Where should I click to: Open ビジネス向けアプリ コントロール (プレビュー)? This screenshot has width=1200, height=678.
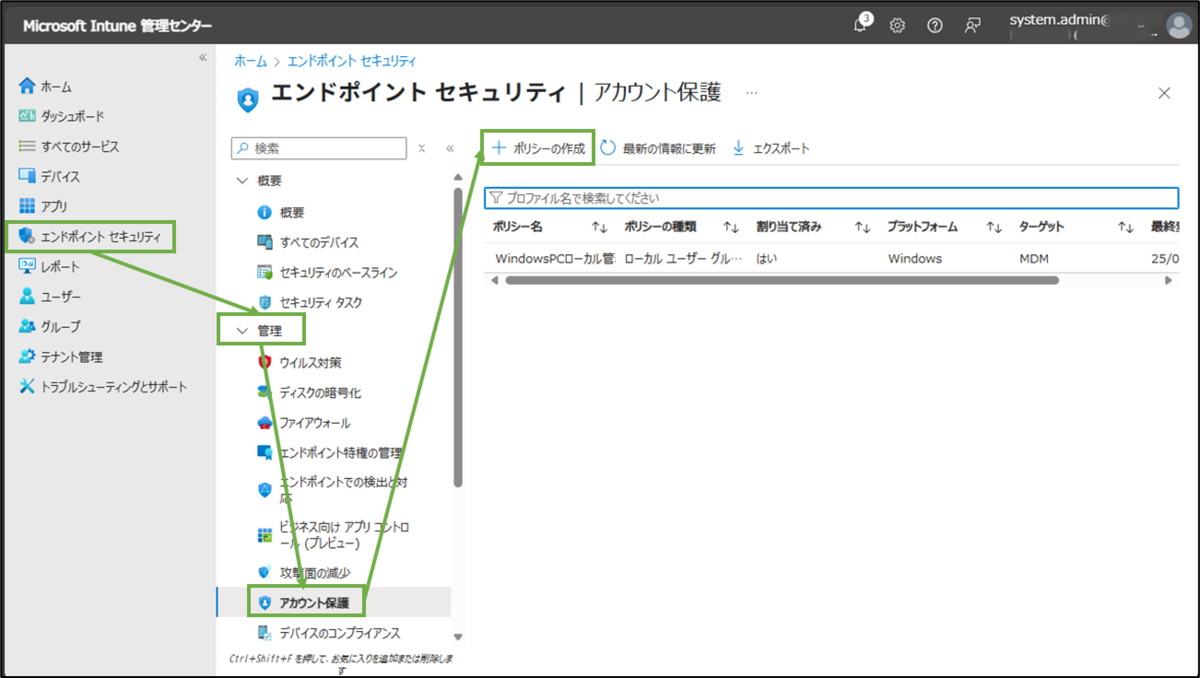point(333,535)
